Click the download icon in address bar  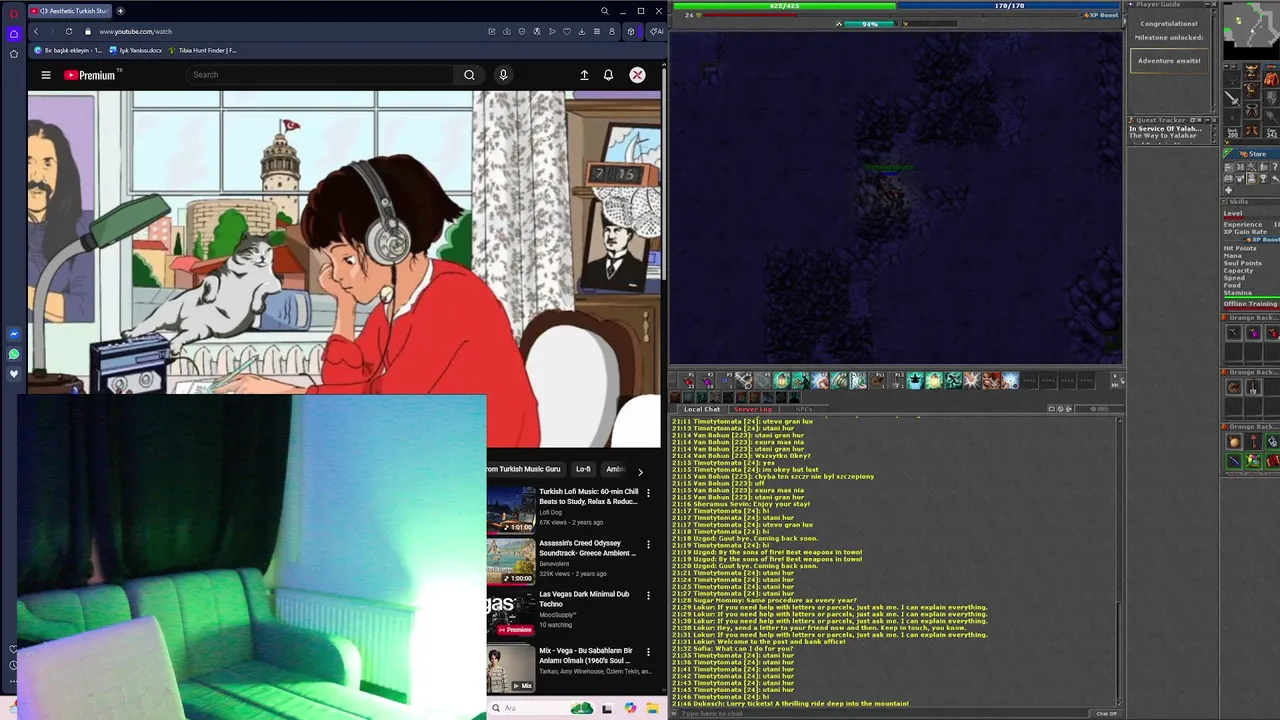tap(582, 31)
